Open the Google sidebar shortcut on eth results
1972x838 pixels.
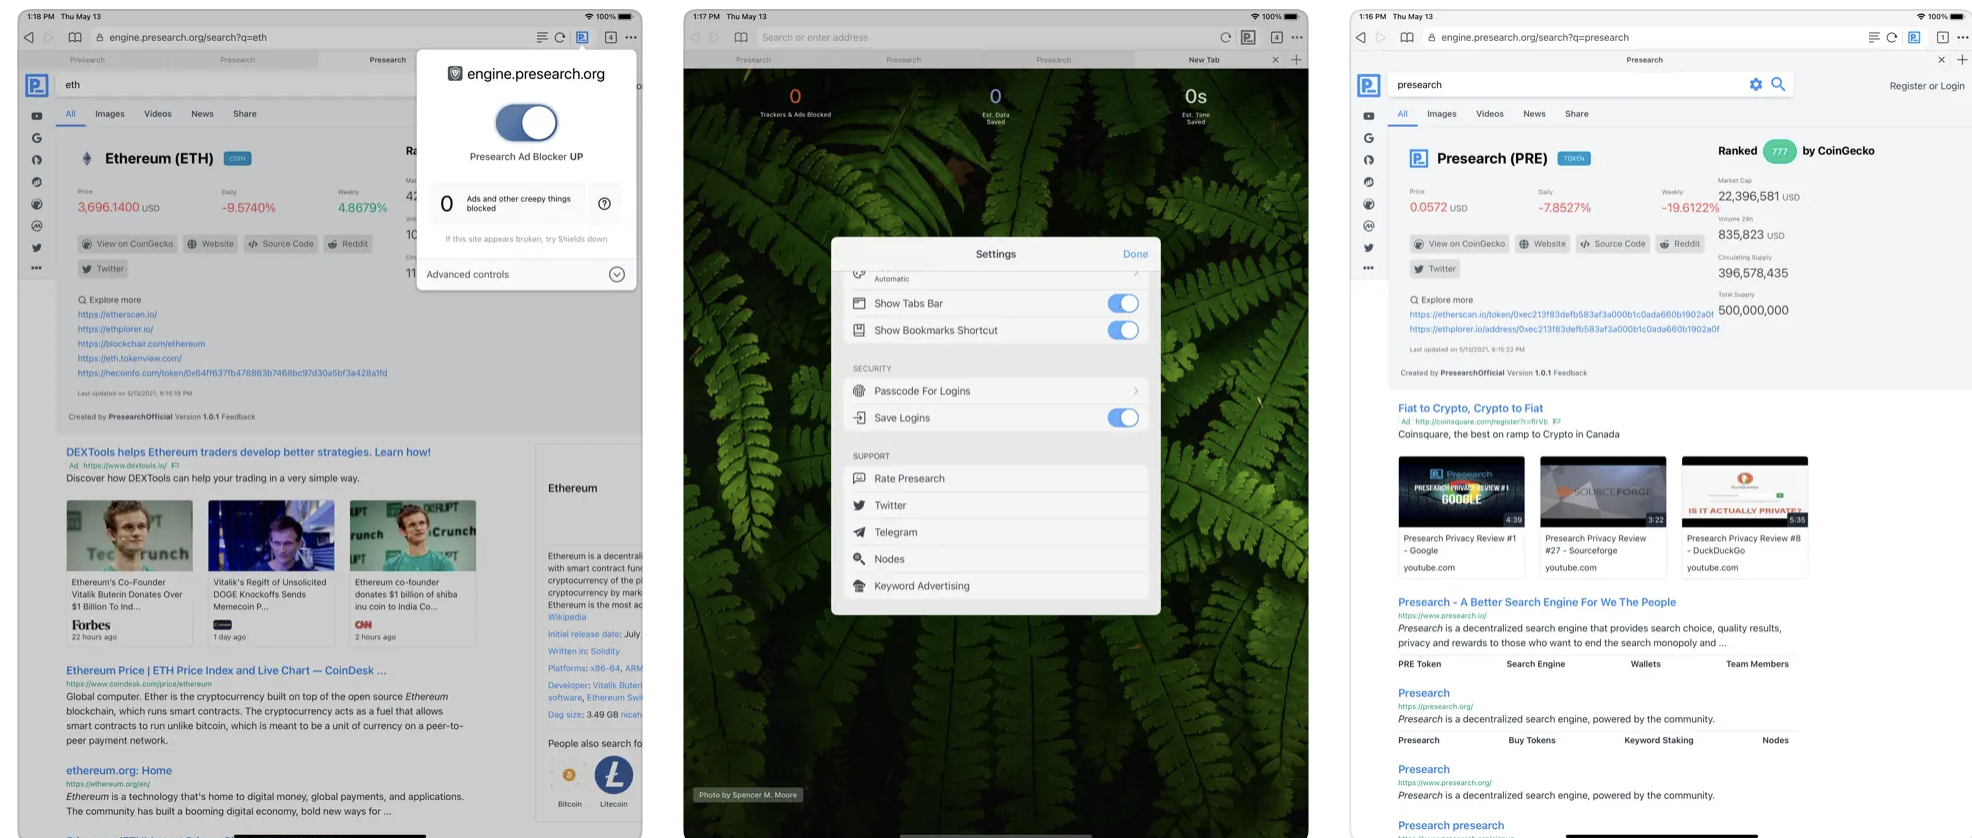point(37,138)
